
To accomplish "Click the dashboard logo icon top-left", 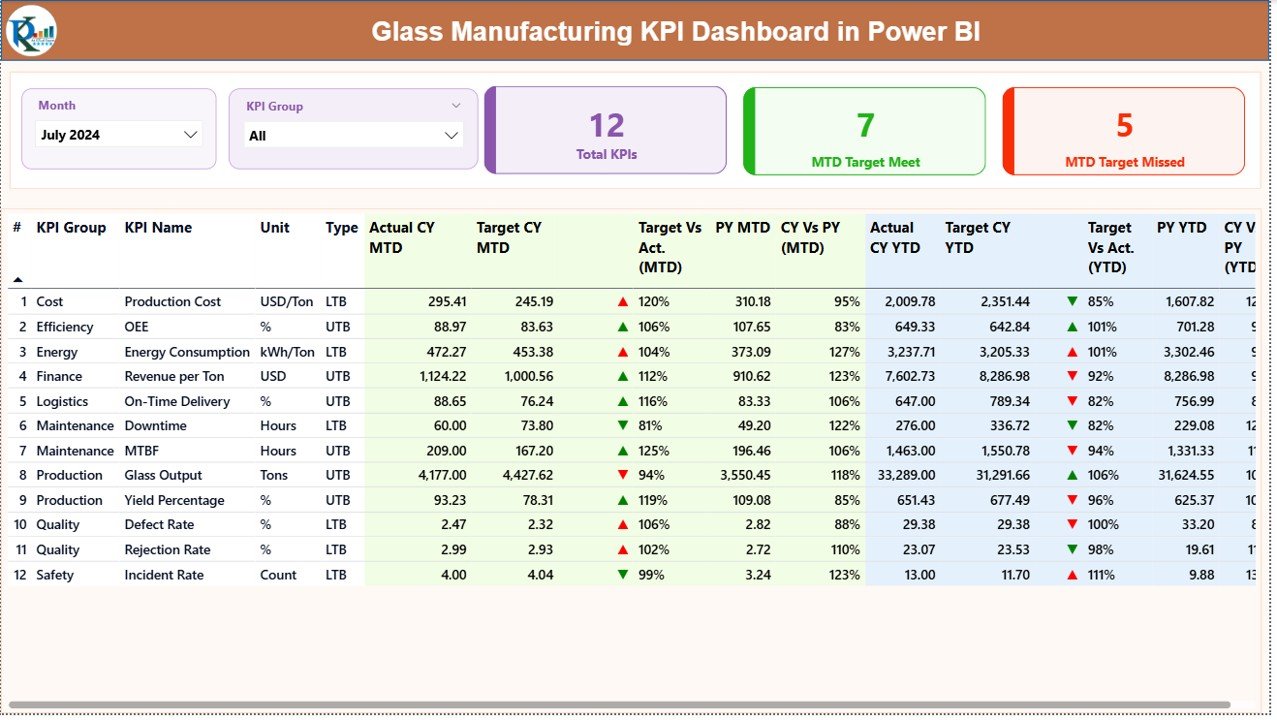I will point(34,31).
